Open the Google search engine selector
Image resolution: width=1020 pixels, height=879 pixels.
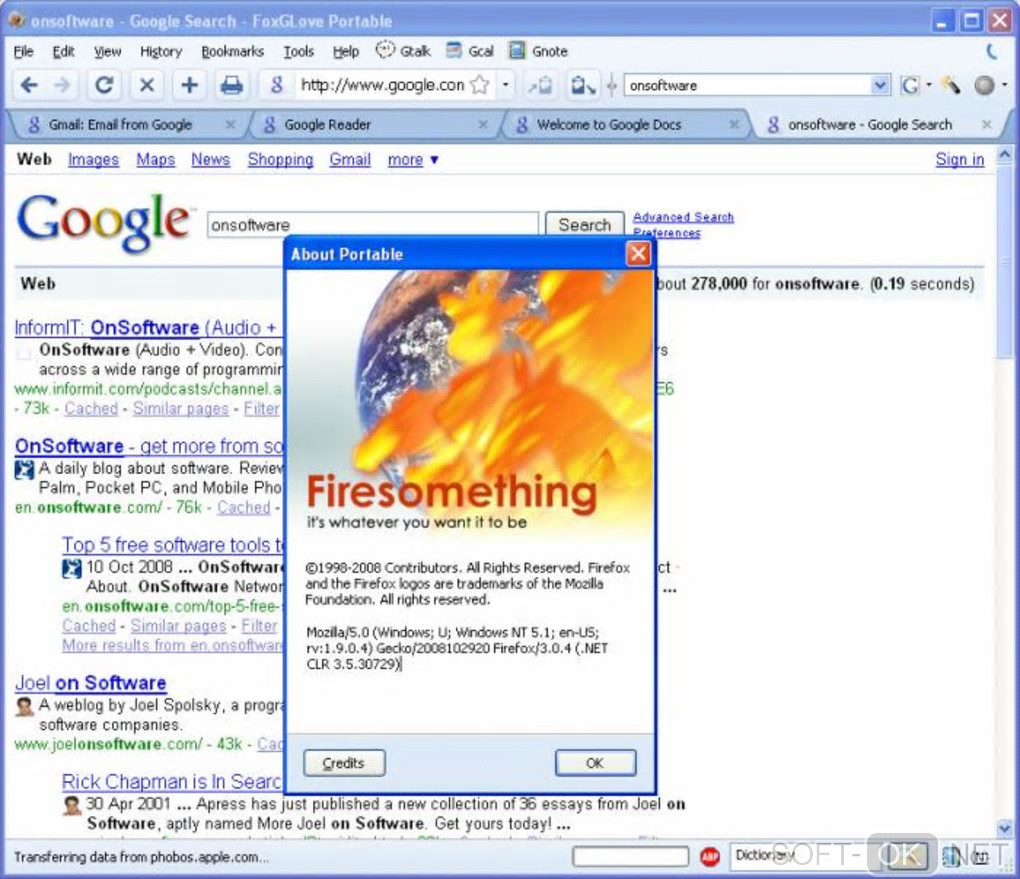point(915,85)
